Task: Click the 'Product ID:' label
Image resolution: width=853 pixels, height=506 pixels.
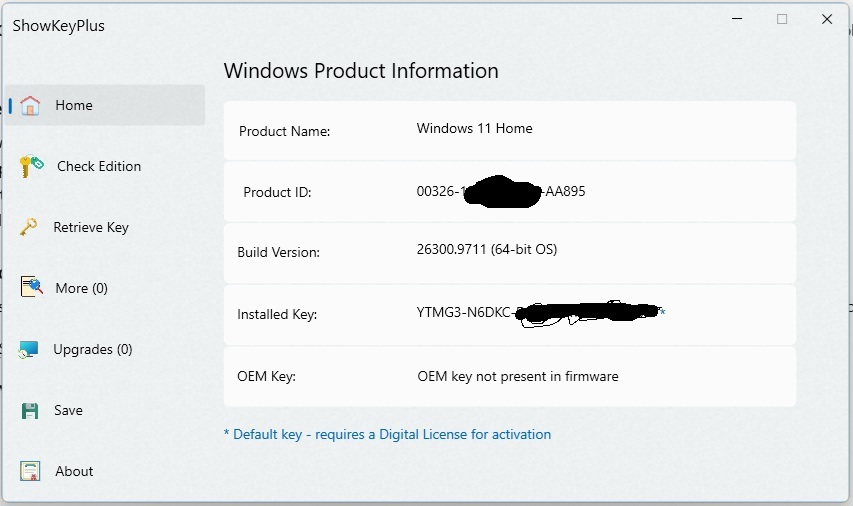Action: click(277, 192)
